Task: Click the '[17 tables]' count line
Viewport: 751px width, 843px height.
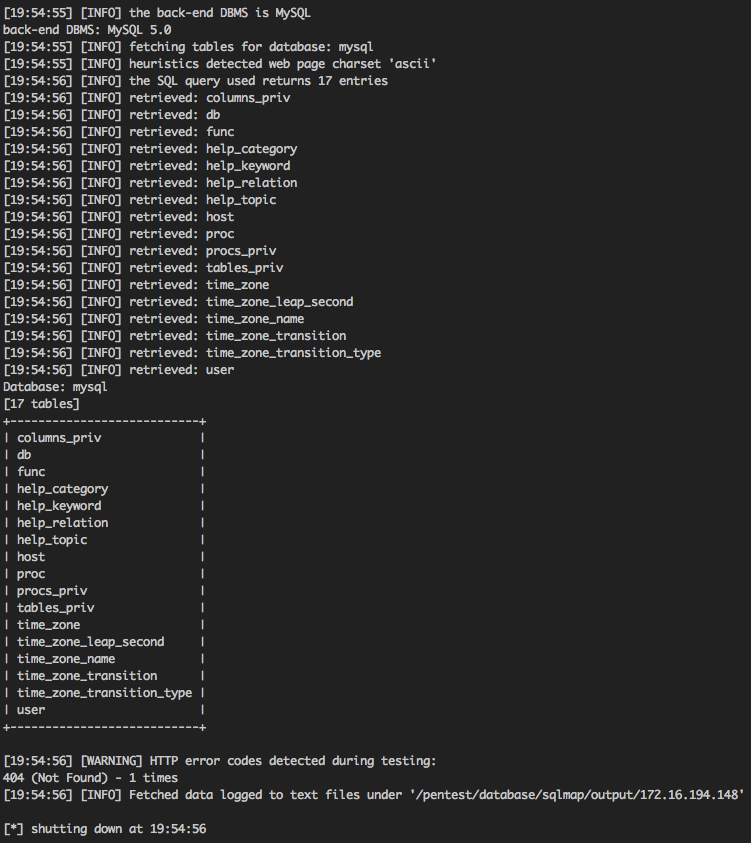Action: click(41, 404)
